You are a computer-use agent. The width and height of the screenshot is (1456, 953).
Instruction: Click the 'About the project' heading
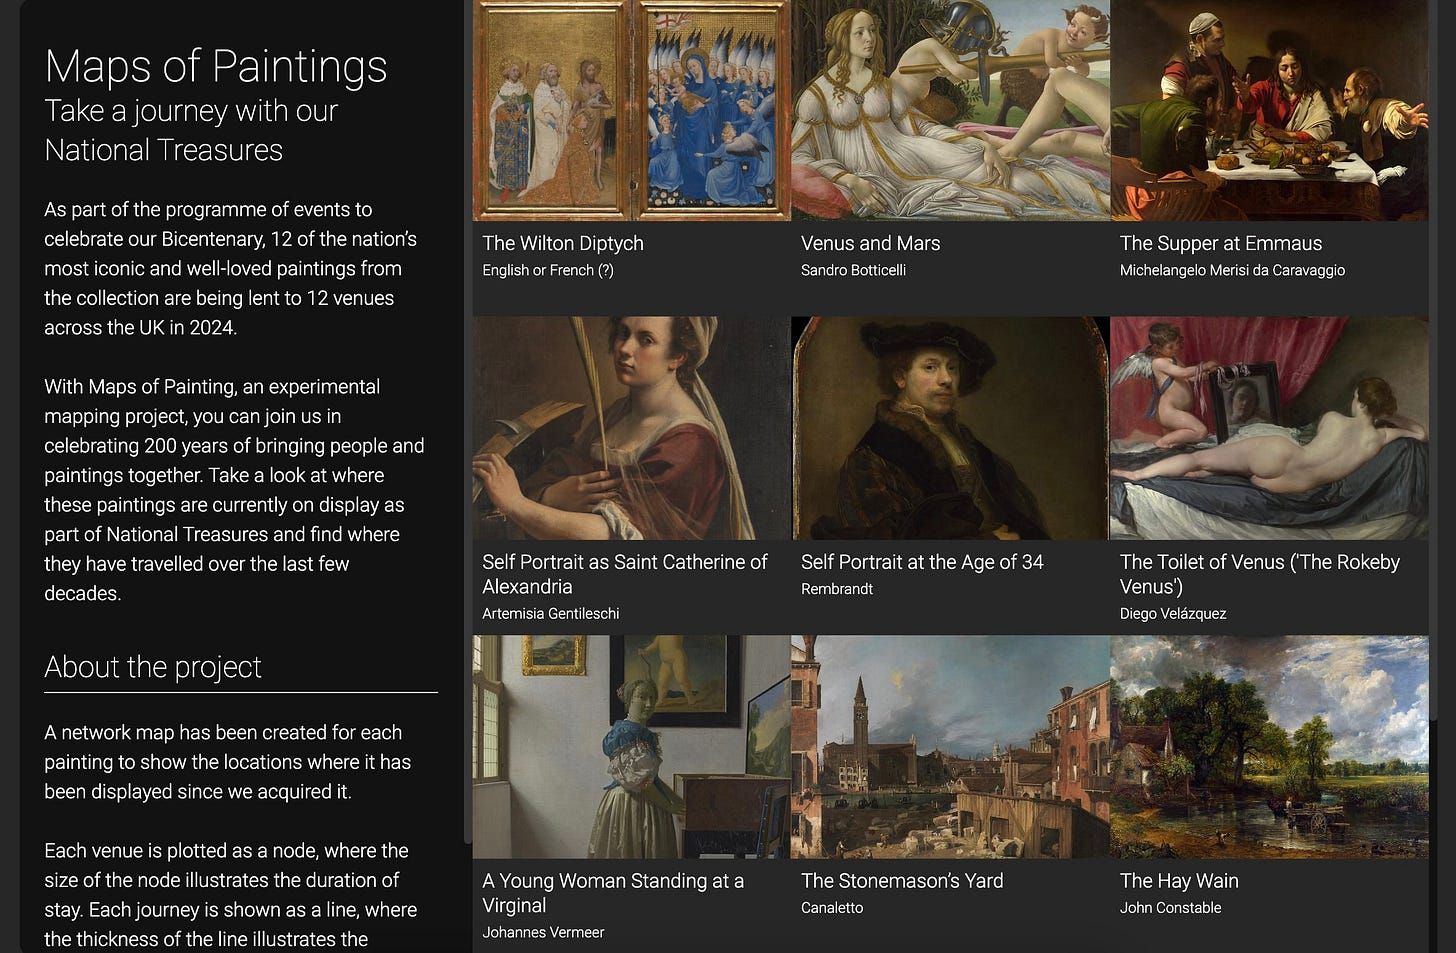point(153,667)
